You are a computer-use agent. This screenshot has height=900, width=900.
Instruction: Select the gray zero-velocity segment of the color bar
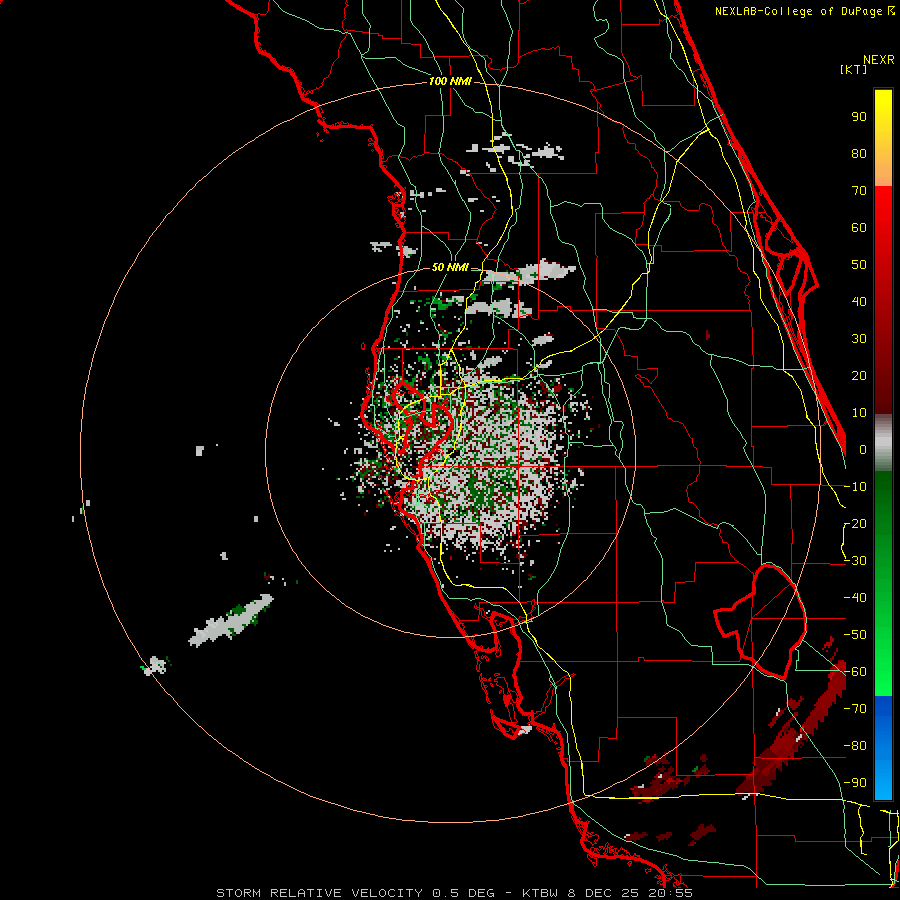coord(883,443)
